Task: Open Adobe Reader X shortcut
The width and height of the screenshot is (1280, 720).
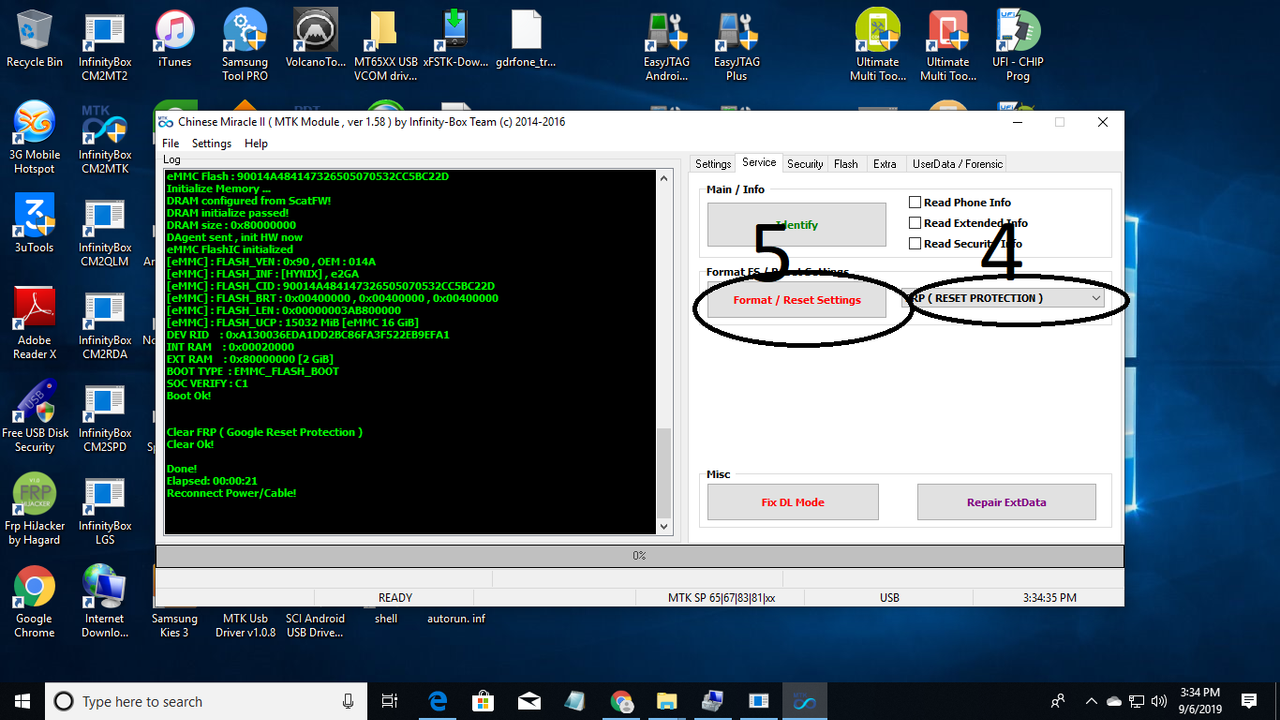Action: point(35,323)
